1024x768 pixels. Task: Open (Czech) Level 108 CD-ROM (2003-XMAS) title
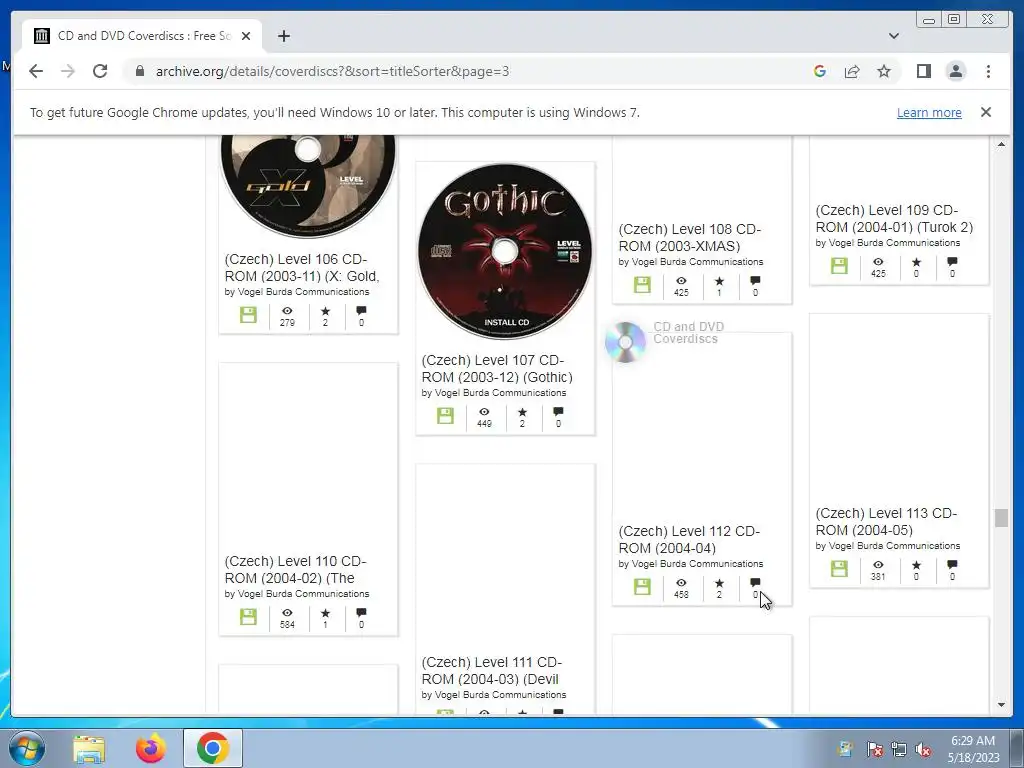point(690,238)
